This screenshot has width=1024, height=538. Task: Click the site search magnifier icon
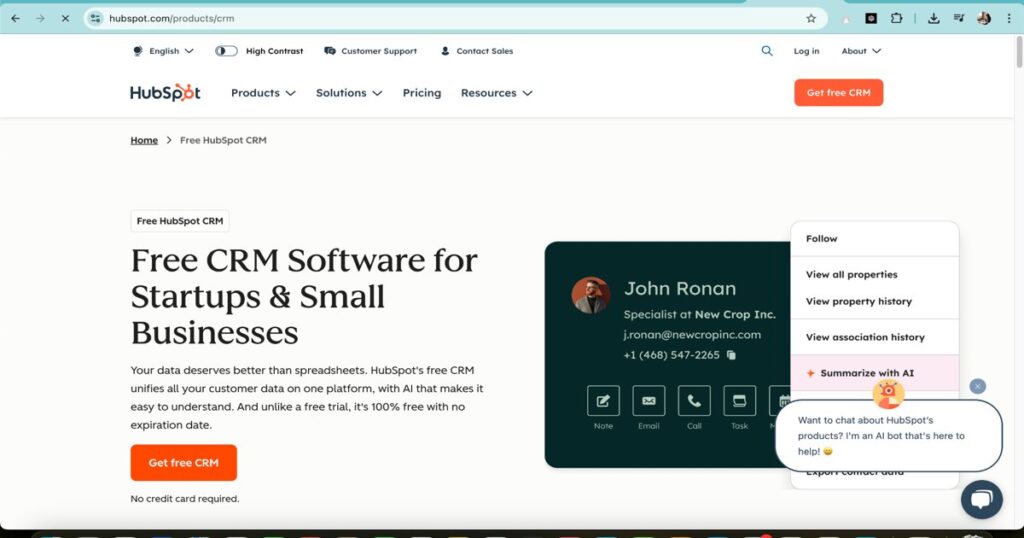[x=767, y=51]
